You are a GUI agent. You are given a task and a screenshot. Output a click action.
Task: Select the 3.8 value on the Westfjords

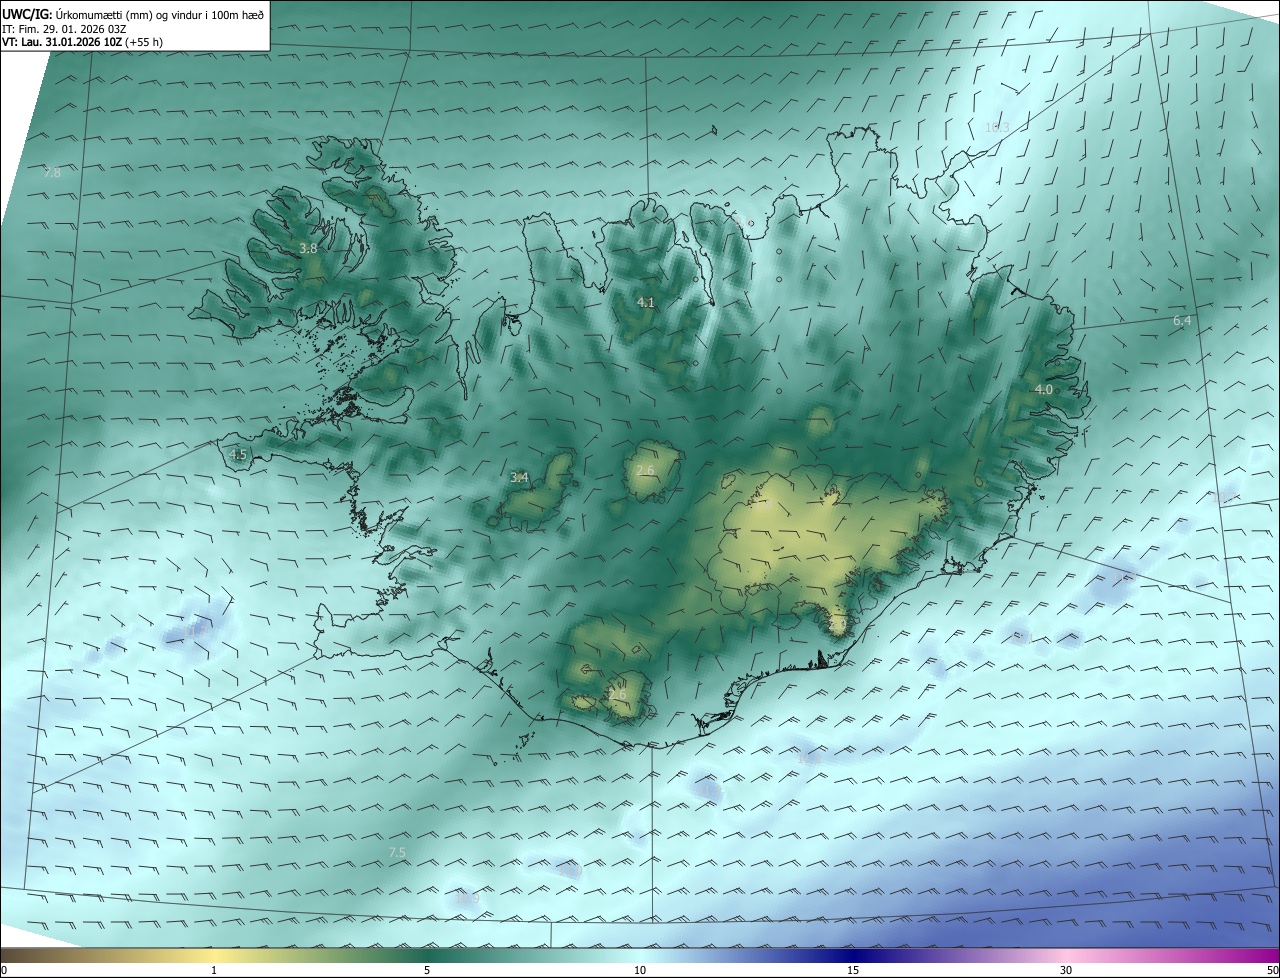[308, 248]
